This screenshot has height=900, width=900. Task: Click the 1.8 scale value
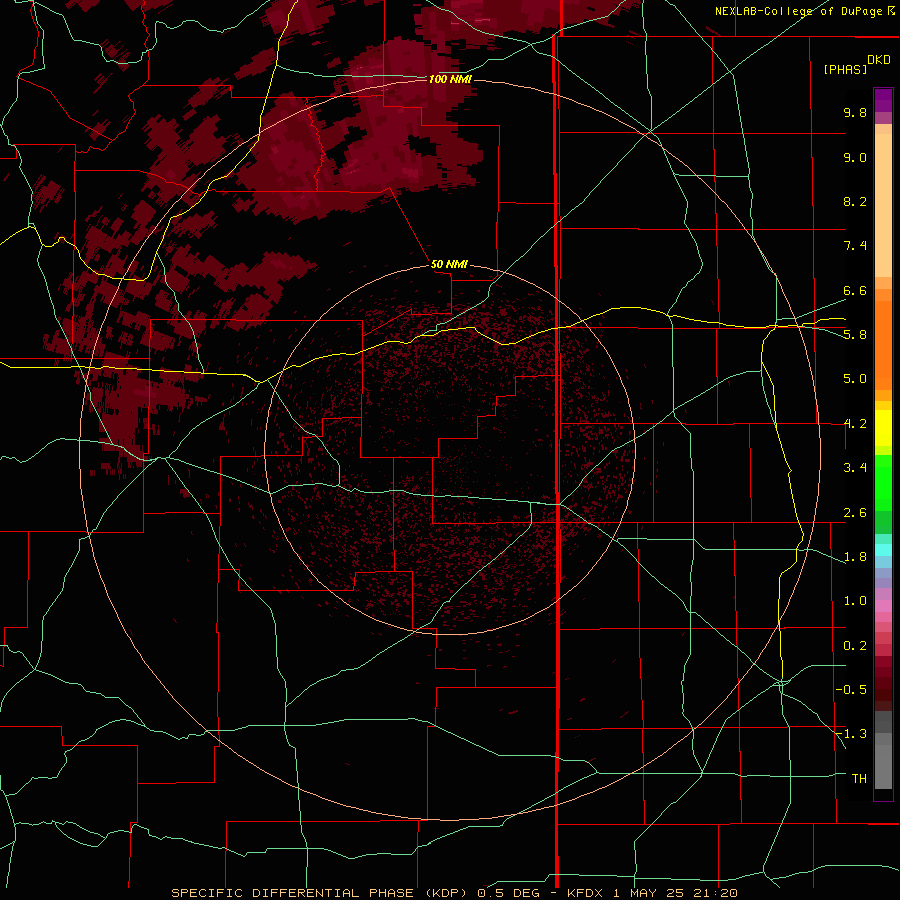pyautogui.click(x=855, y=557)
